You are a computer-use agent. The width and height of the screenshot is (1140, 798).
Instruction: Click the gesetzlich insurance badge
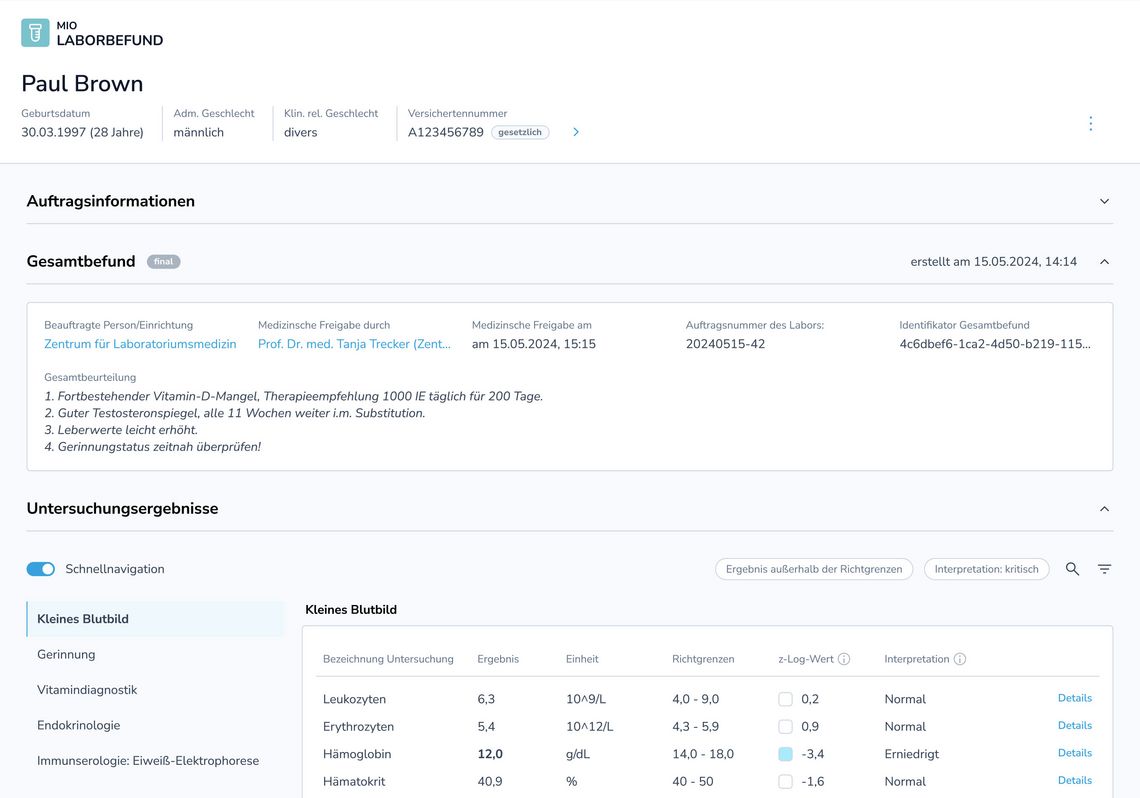pyautogui.click(x=520, y=132)
